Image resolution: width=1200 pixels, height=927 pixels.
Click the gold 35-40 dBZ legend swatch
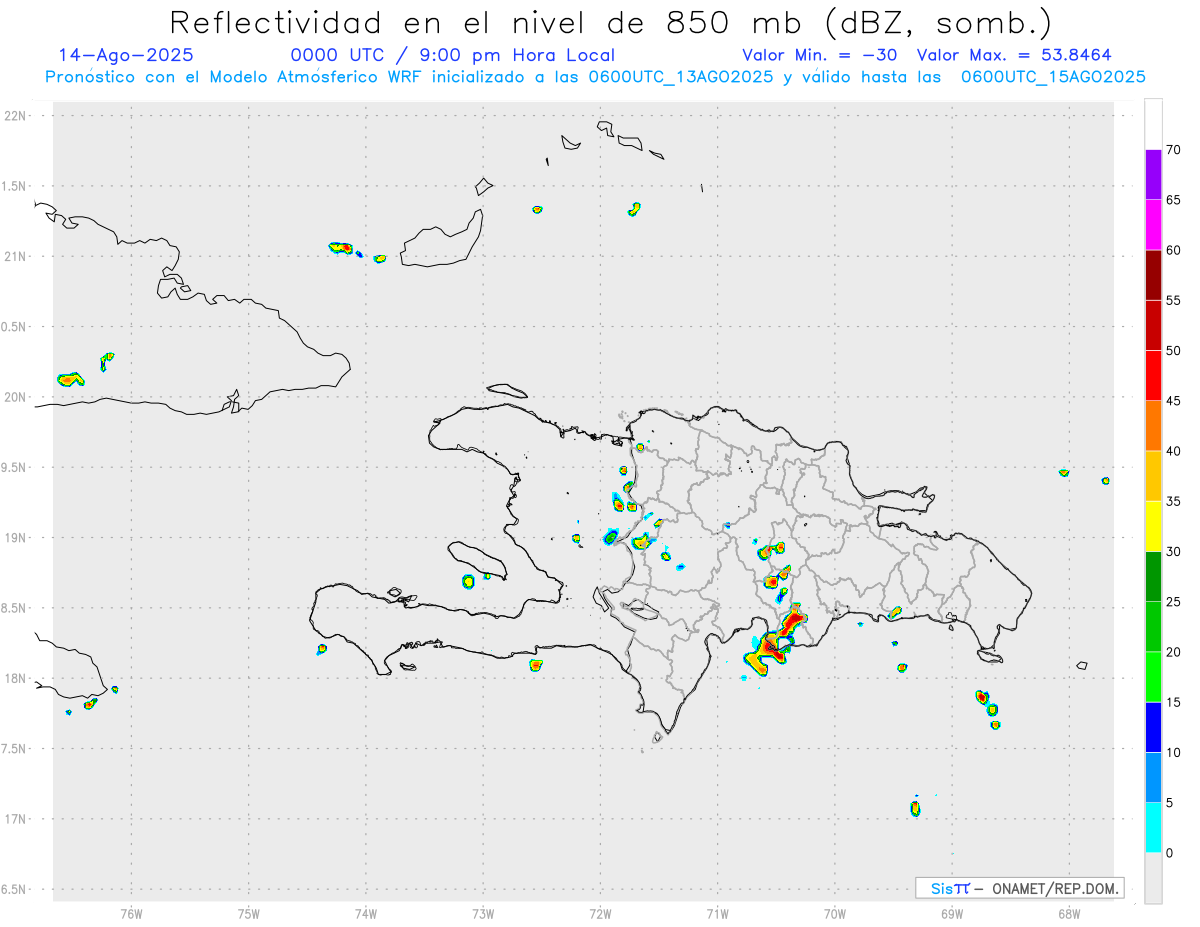click(1153, 476)
